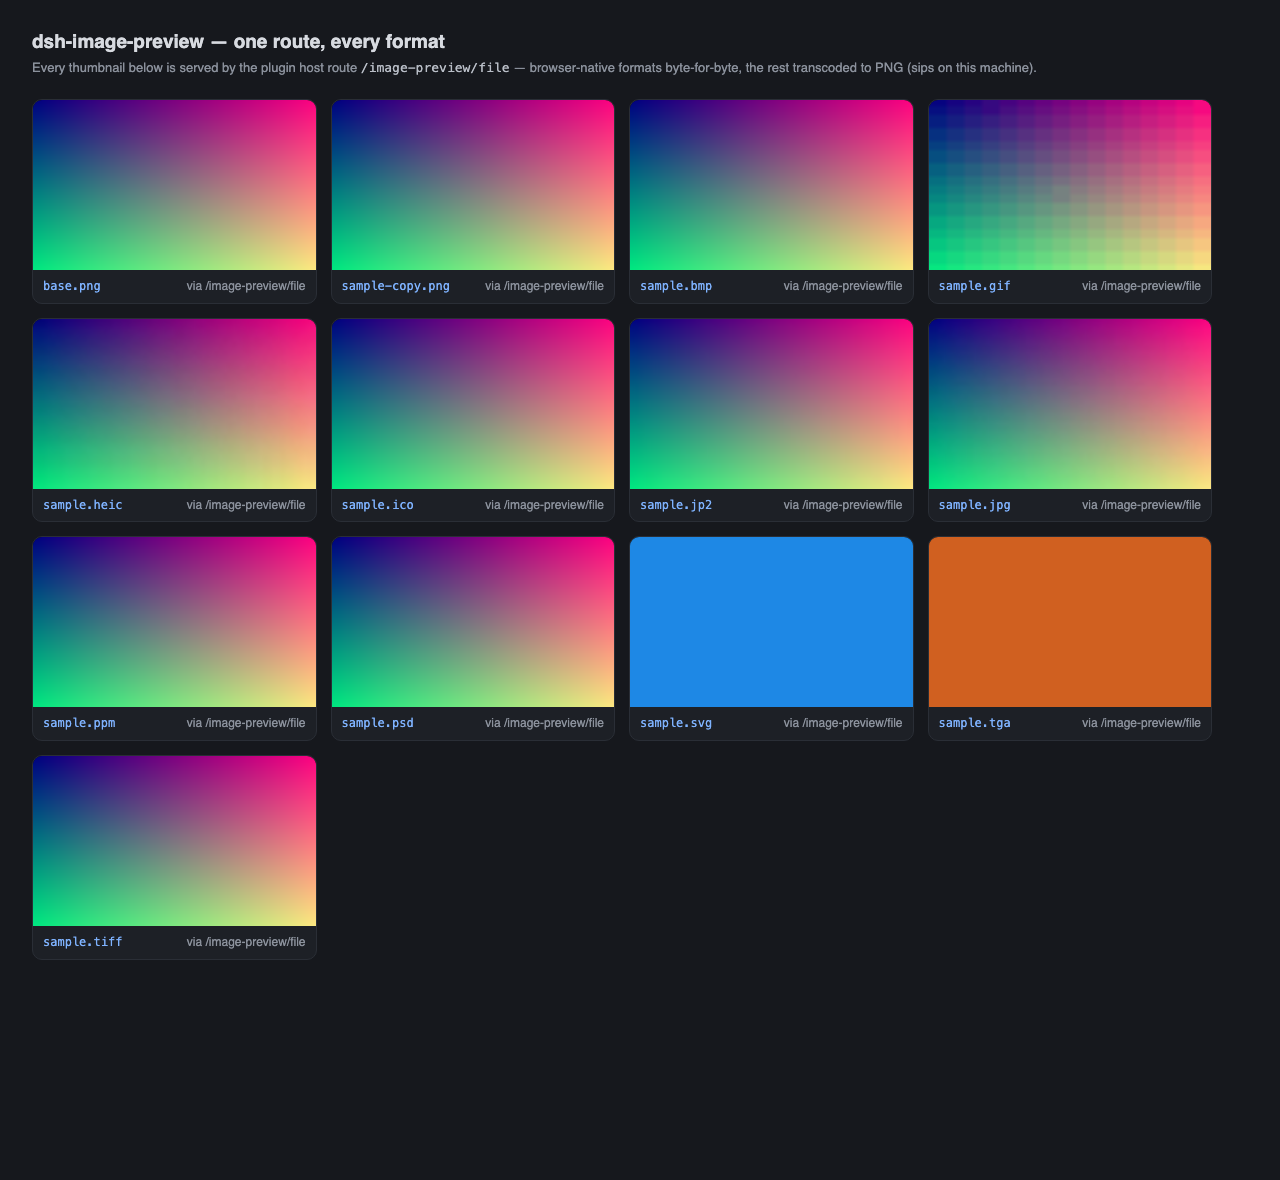Click the sample.psd file name
This screenshot has width=1280, height=1180.
pyautogui.click(x=378, y=723)
